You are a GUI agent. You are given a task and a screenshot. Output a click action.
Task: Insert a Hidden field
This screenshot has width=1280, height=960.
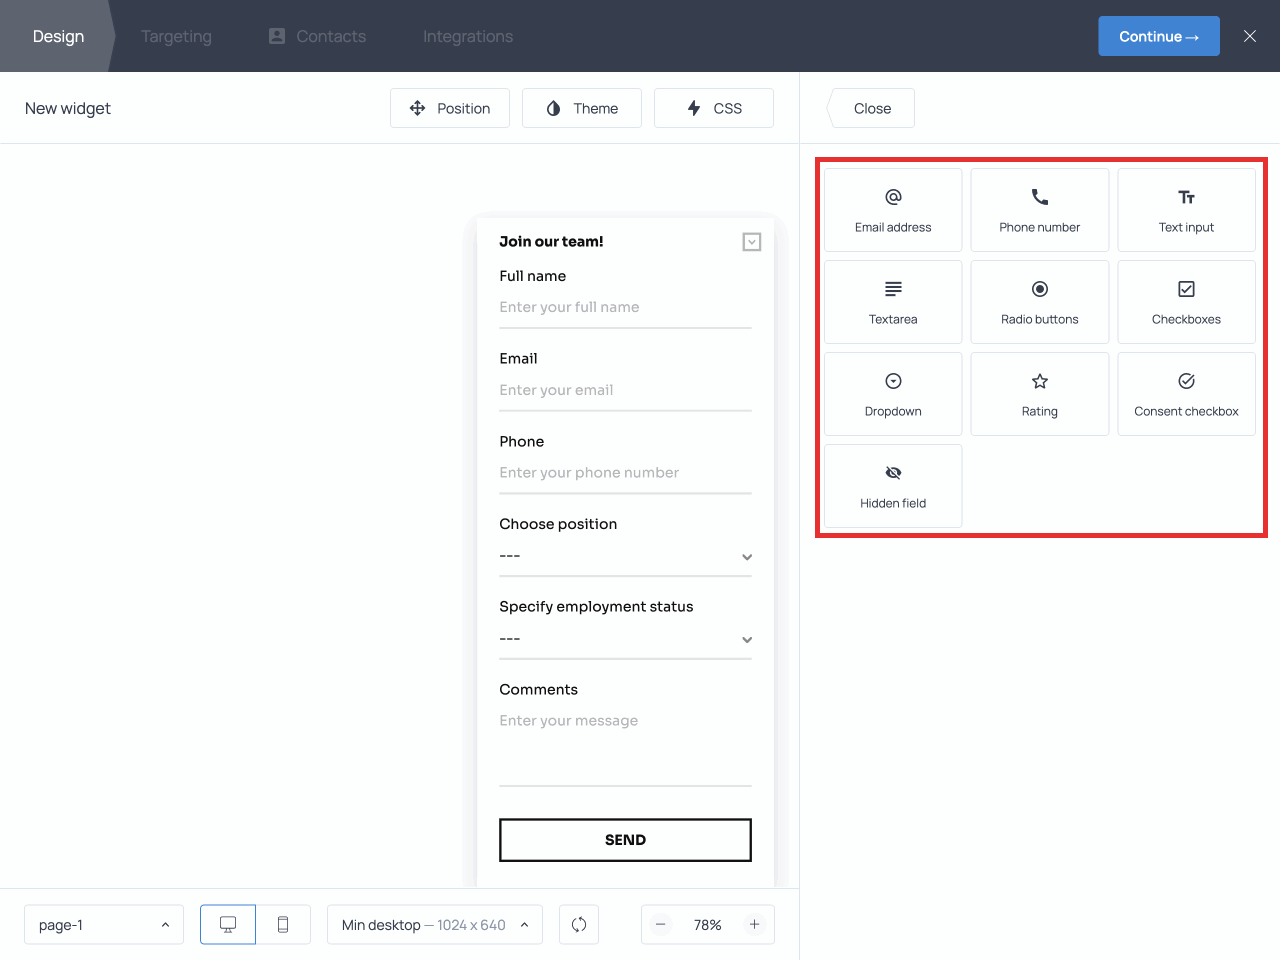click(892, 486)
